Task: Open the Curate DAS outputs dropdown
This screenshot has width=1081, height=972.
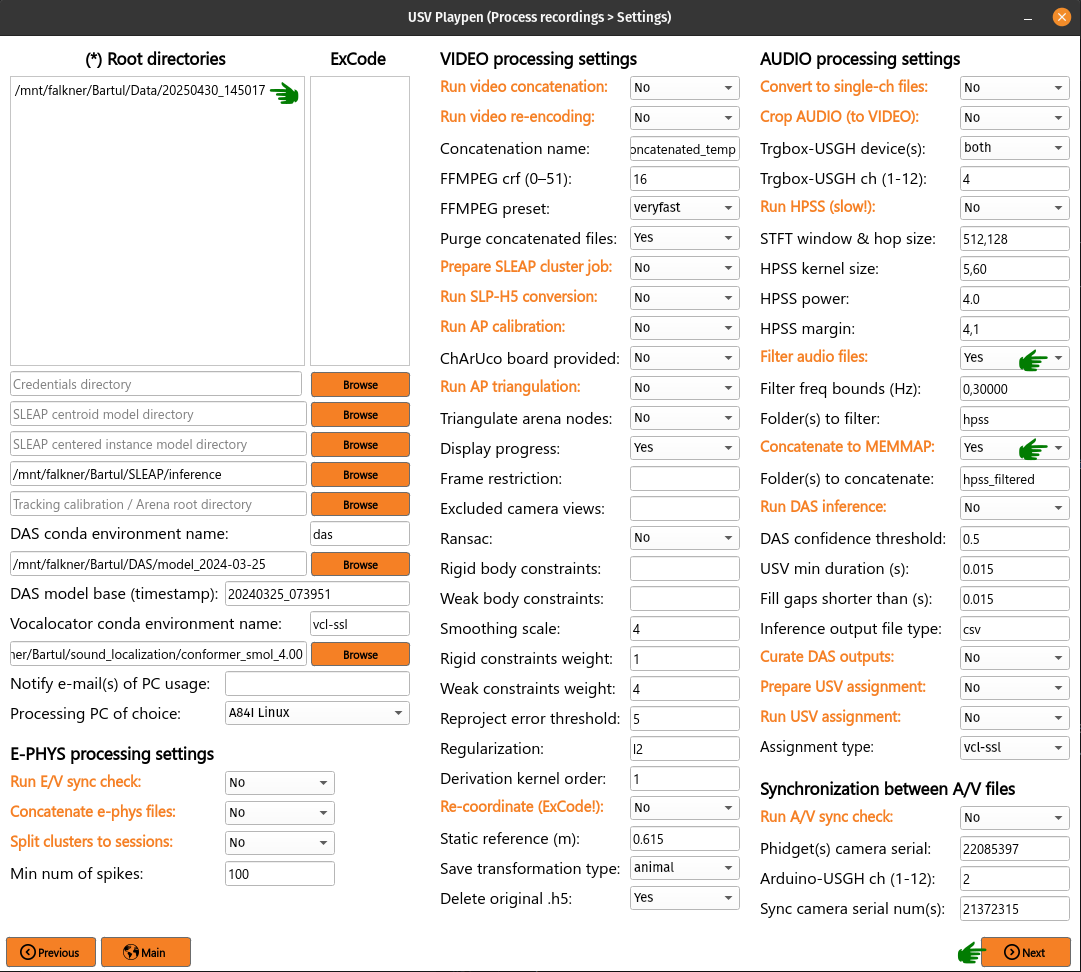Action: 1014,658
